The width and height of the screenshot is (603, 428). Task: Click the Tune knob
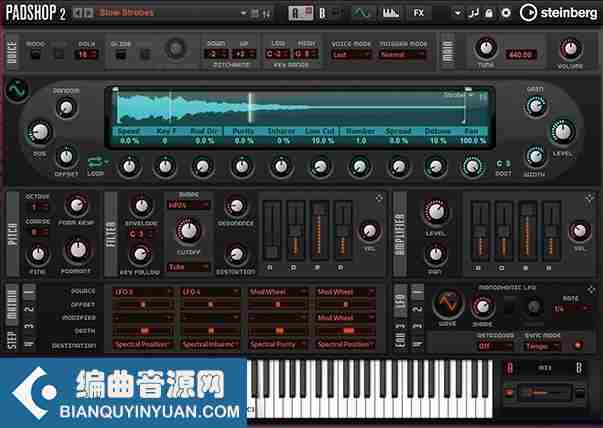coord(486,48)
